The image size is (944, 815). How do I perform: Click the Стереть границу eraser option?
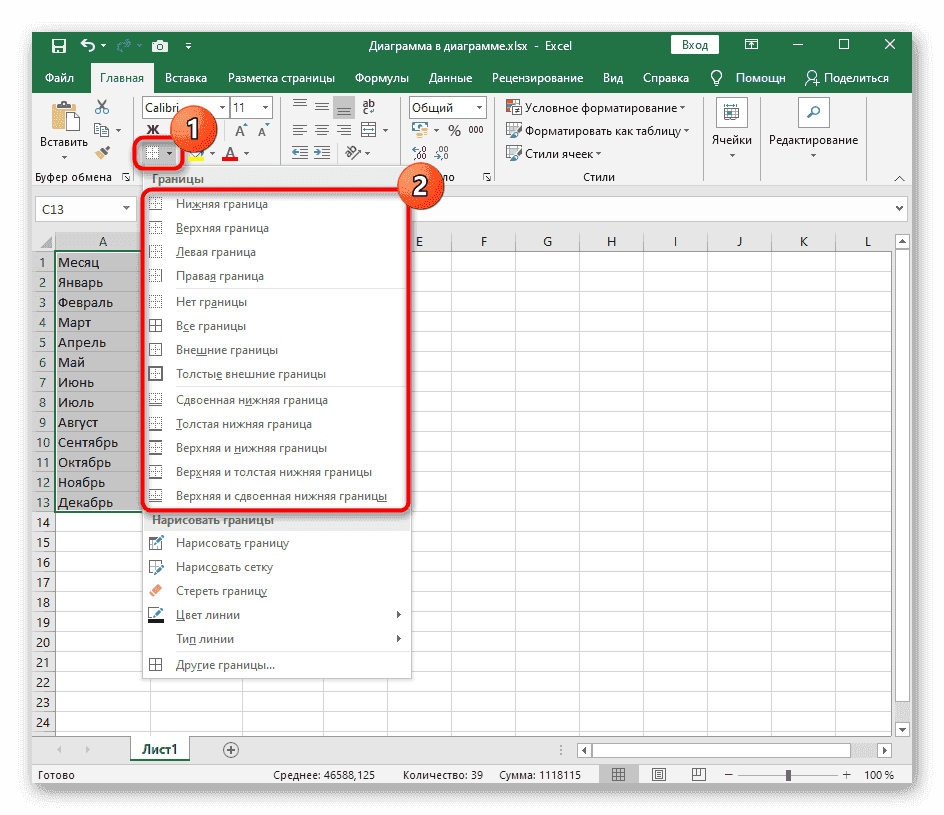pyautogui.click(x=221, y=591)
